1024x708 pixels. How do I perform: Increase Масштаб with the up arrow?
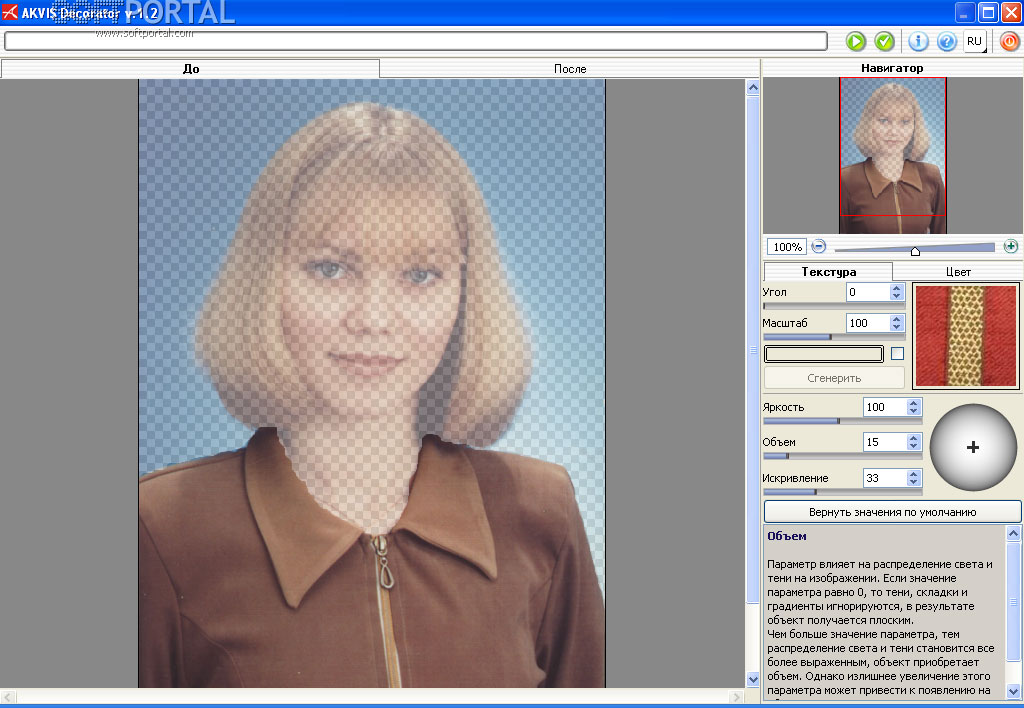coord(897,319)
